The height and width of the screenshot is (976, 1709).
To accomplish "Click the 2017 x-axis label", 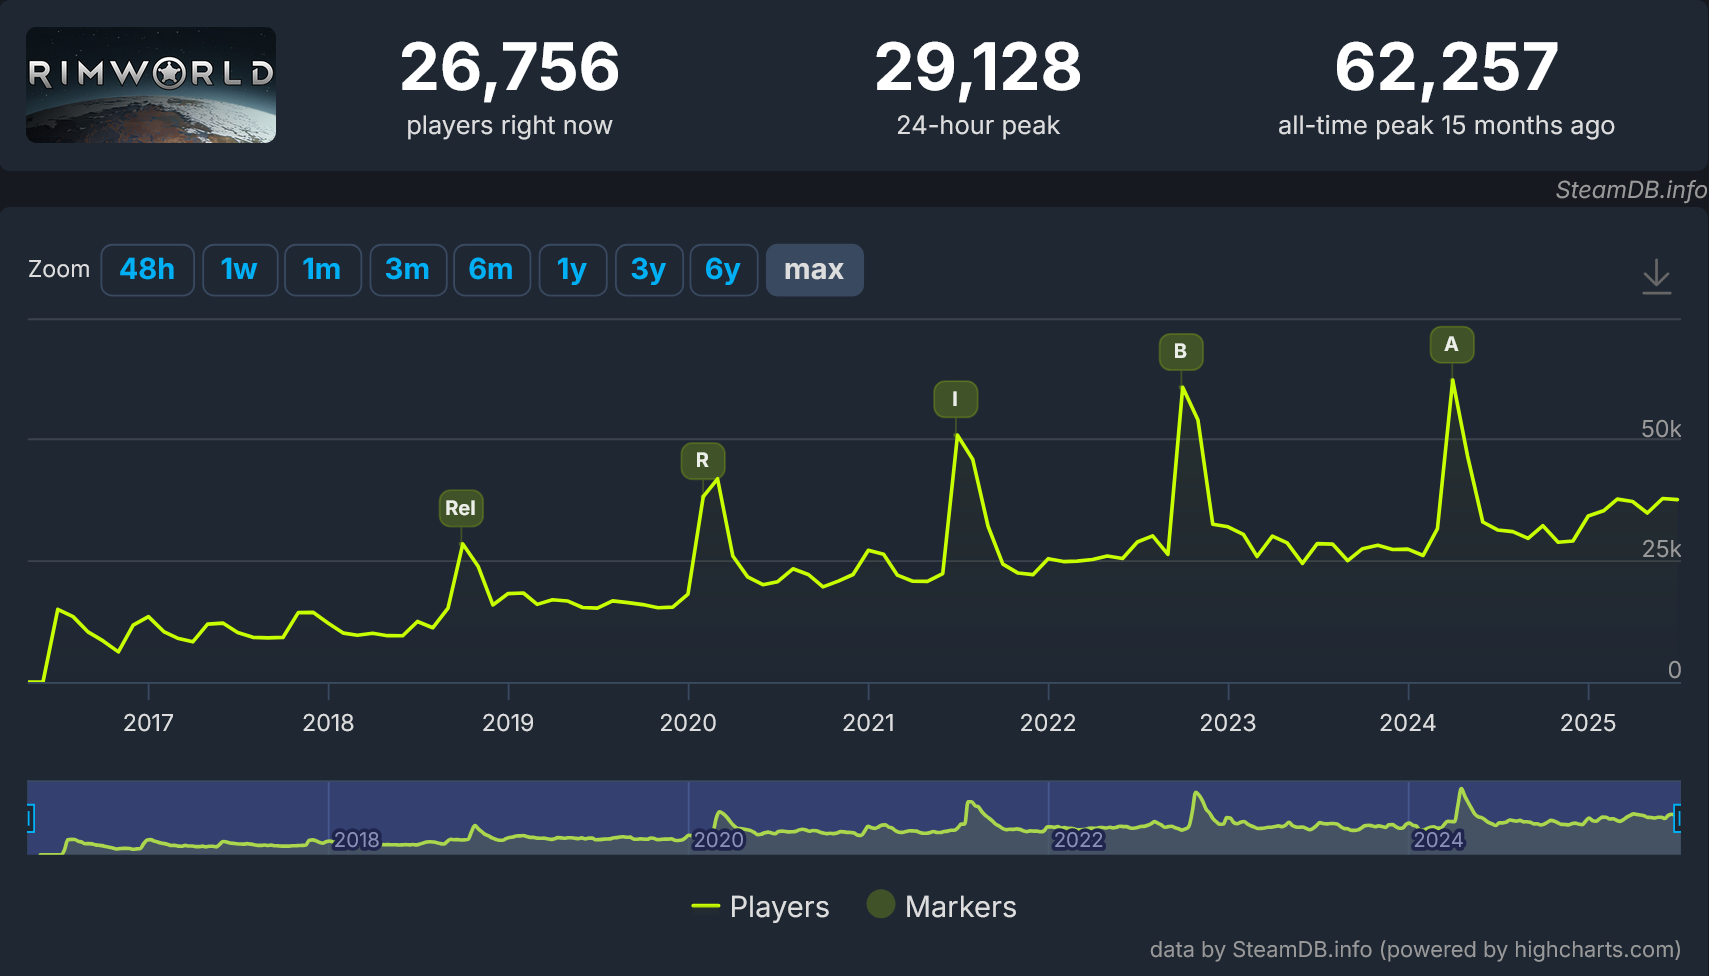I will coord(148,723).
